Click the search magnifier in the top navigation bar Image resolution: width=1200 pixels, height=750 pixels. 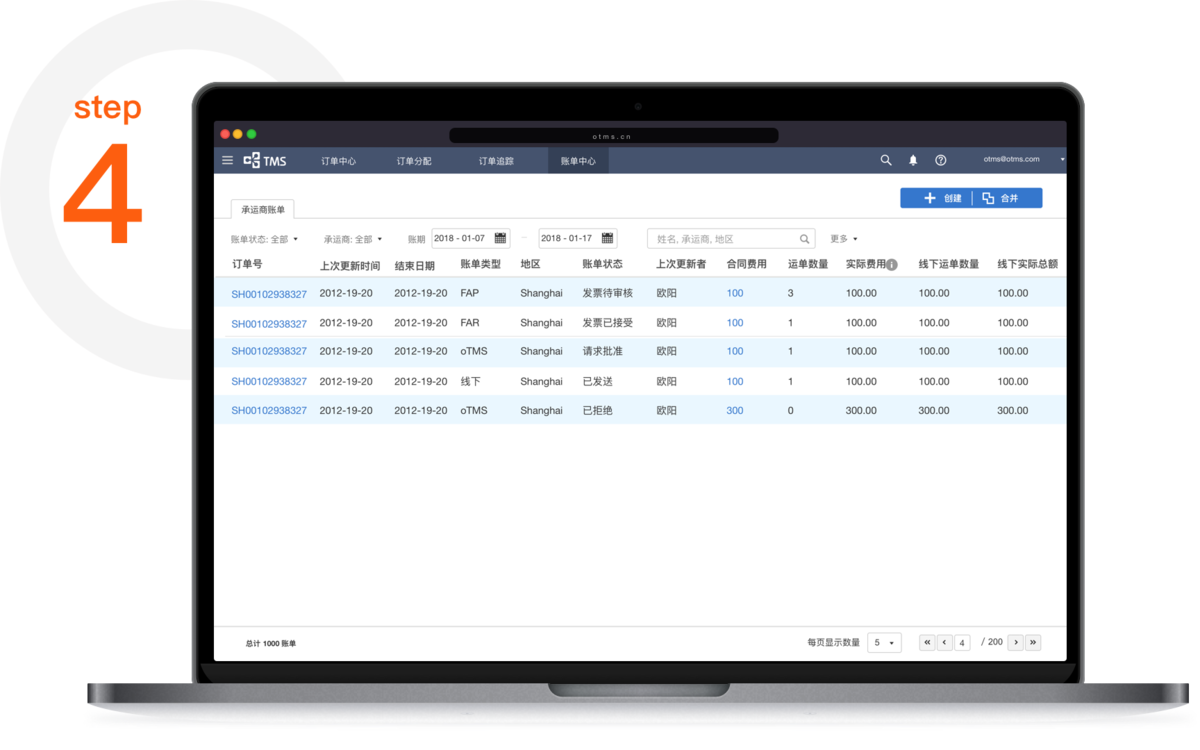pyautogui.click(x=885, y=160)
